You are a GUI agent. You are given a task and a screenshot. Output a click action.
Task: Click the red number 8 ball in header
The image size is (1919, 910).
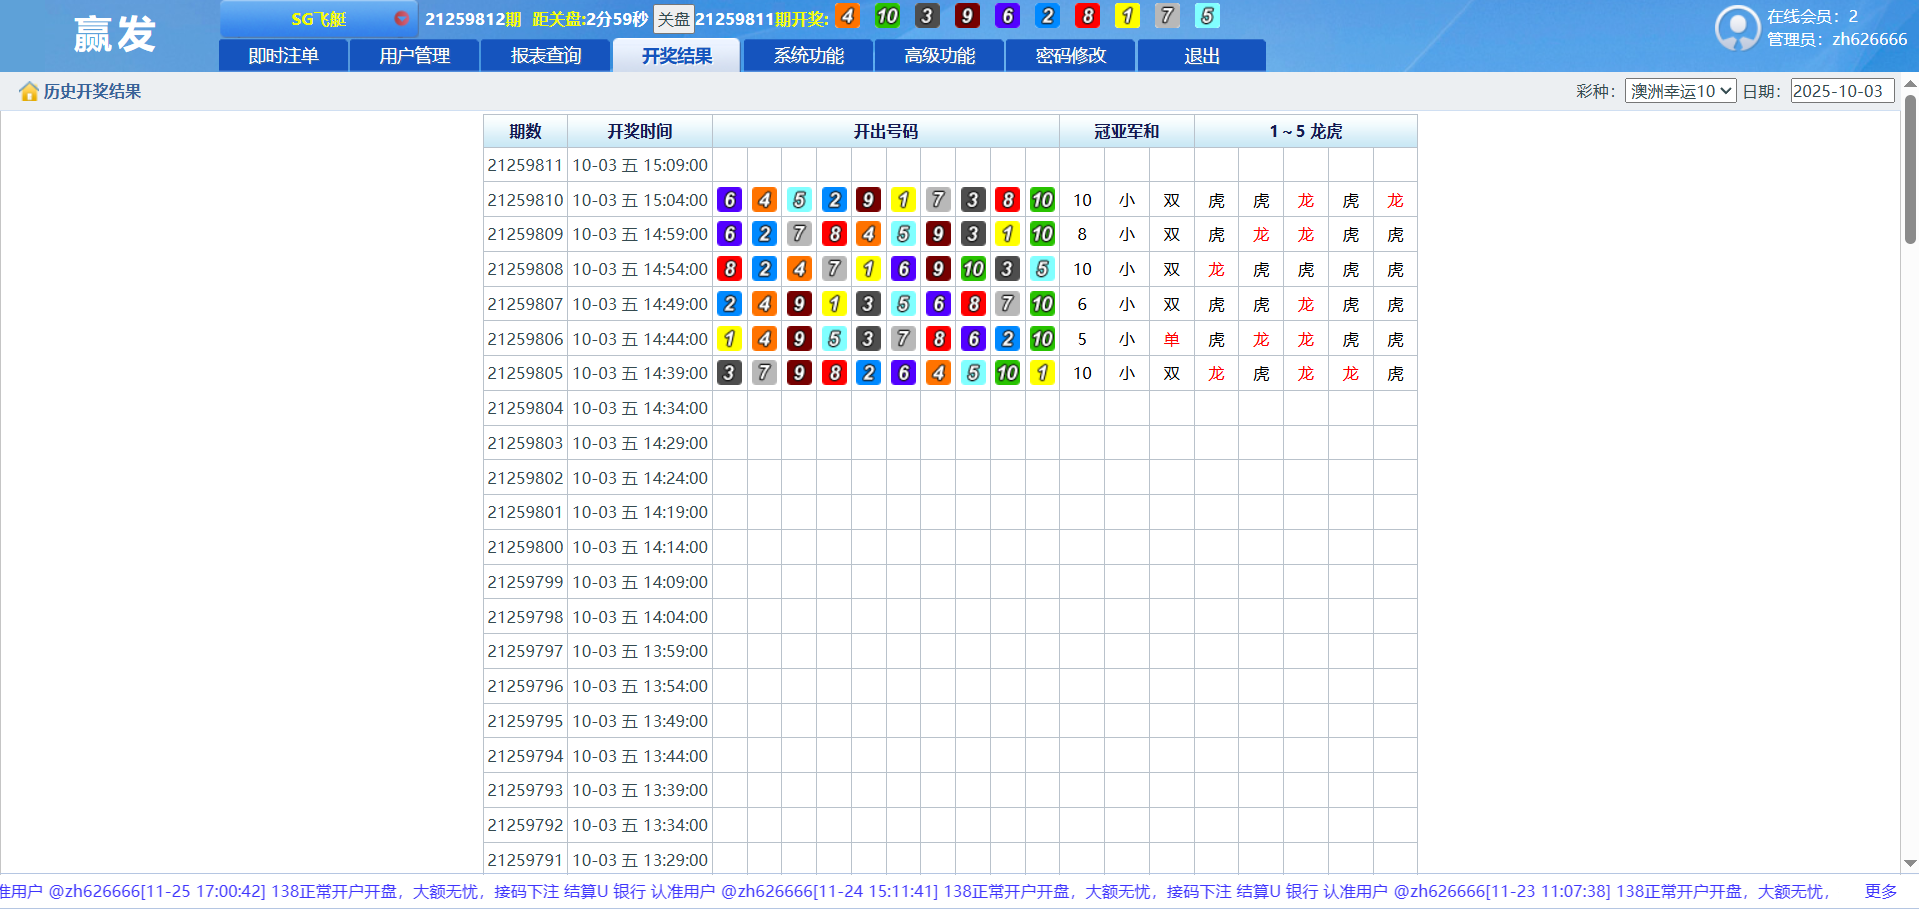(1087, 16)
